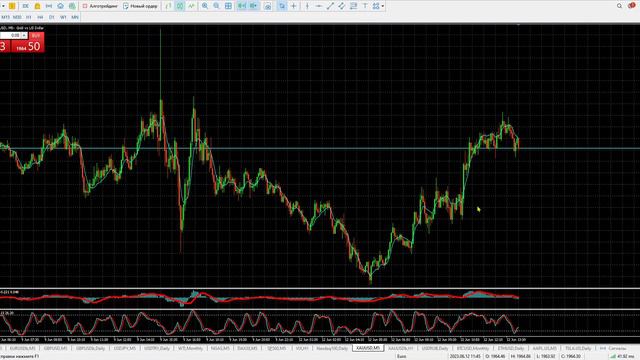The width and height of the screenshot is (640, 360).
Task: Switch to GBPUSD M5 chart tab
Action: click(55, 348)
